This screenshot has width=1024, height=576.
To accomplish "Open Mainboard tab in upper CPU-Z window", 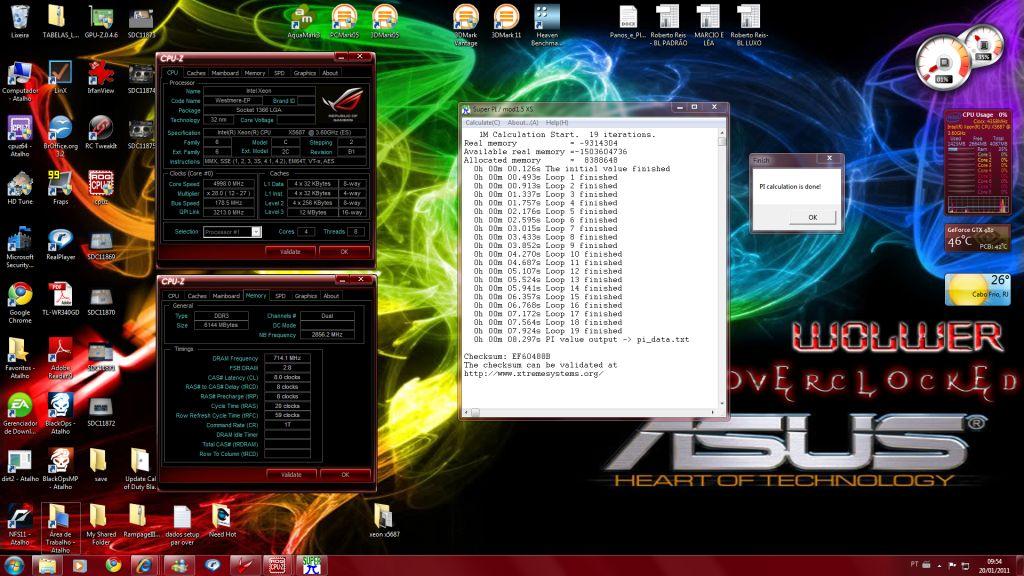I will (x=225, y=73).
